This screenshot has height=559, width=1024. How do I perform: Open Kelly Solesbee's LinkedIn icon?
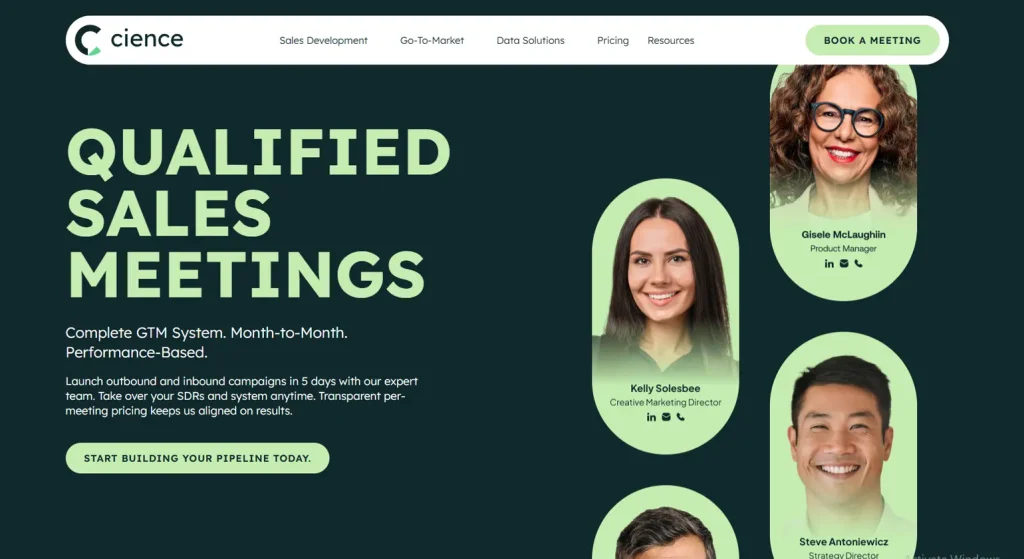click(651, 417)
